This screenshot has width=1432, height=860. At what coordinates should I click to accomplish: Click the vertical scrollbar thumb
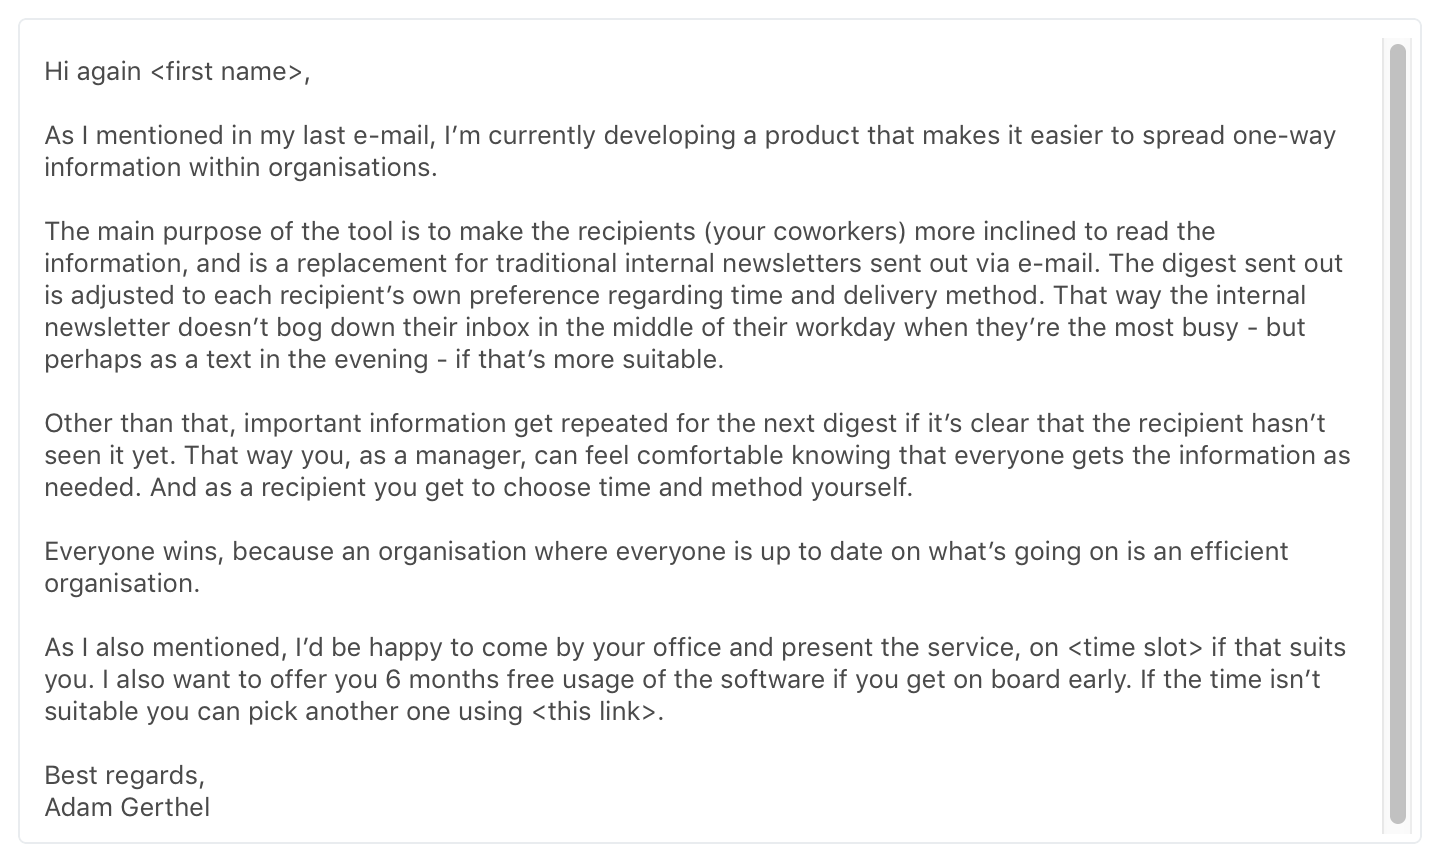(x=1397, y=433)
